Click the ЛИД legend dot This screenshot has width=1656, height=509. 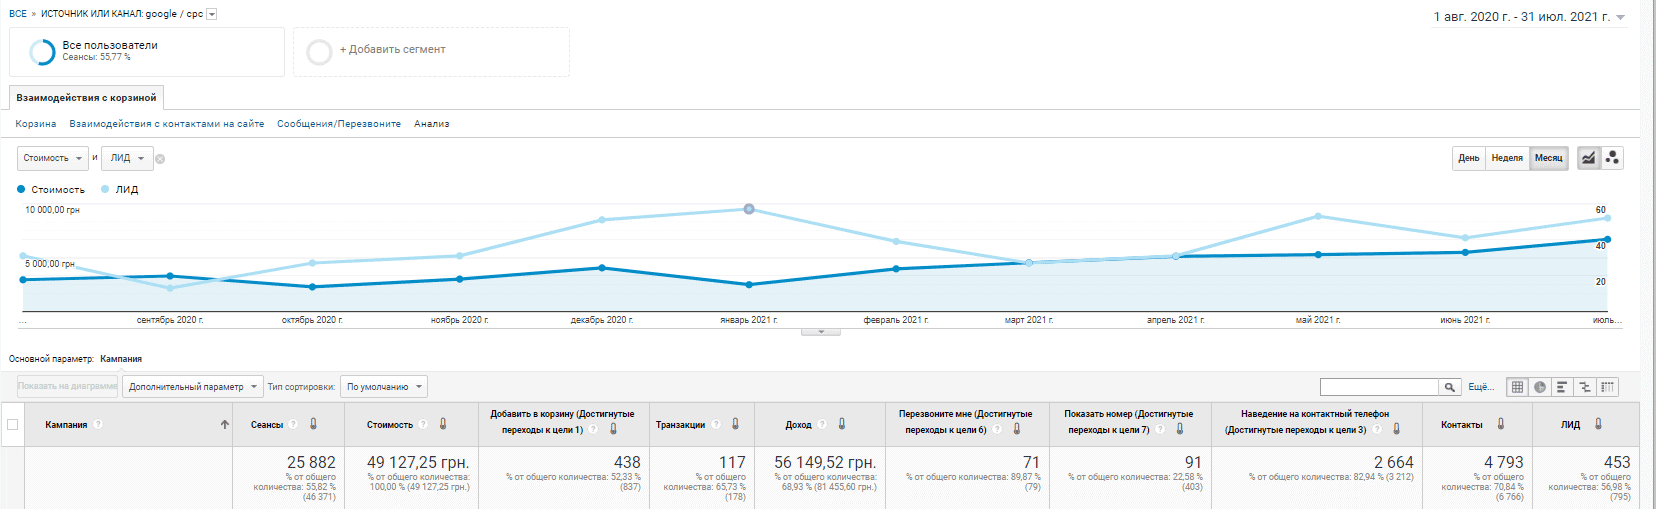coord(105,189)
